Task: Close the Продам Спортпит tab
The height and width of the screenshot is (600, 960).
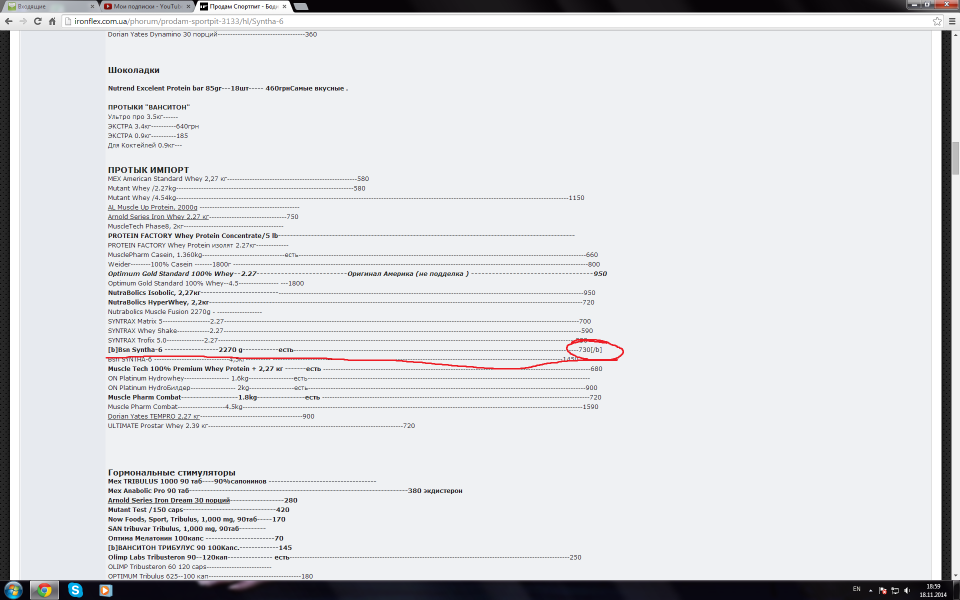Action: point(285,6)
